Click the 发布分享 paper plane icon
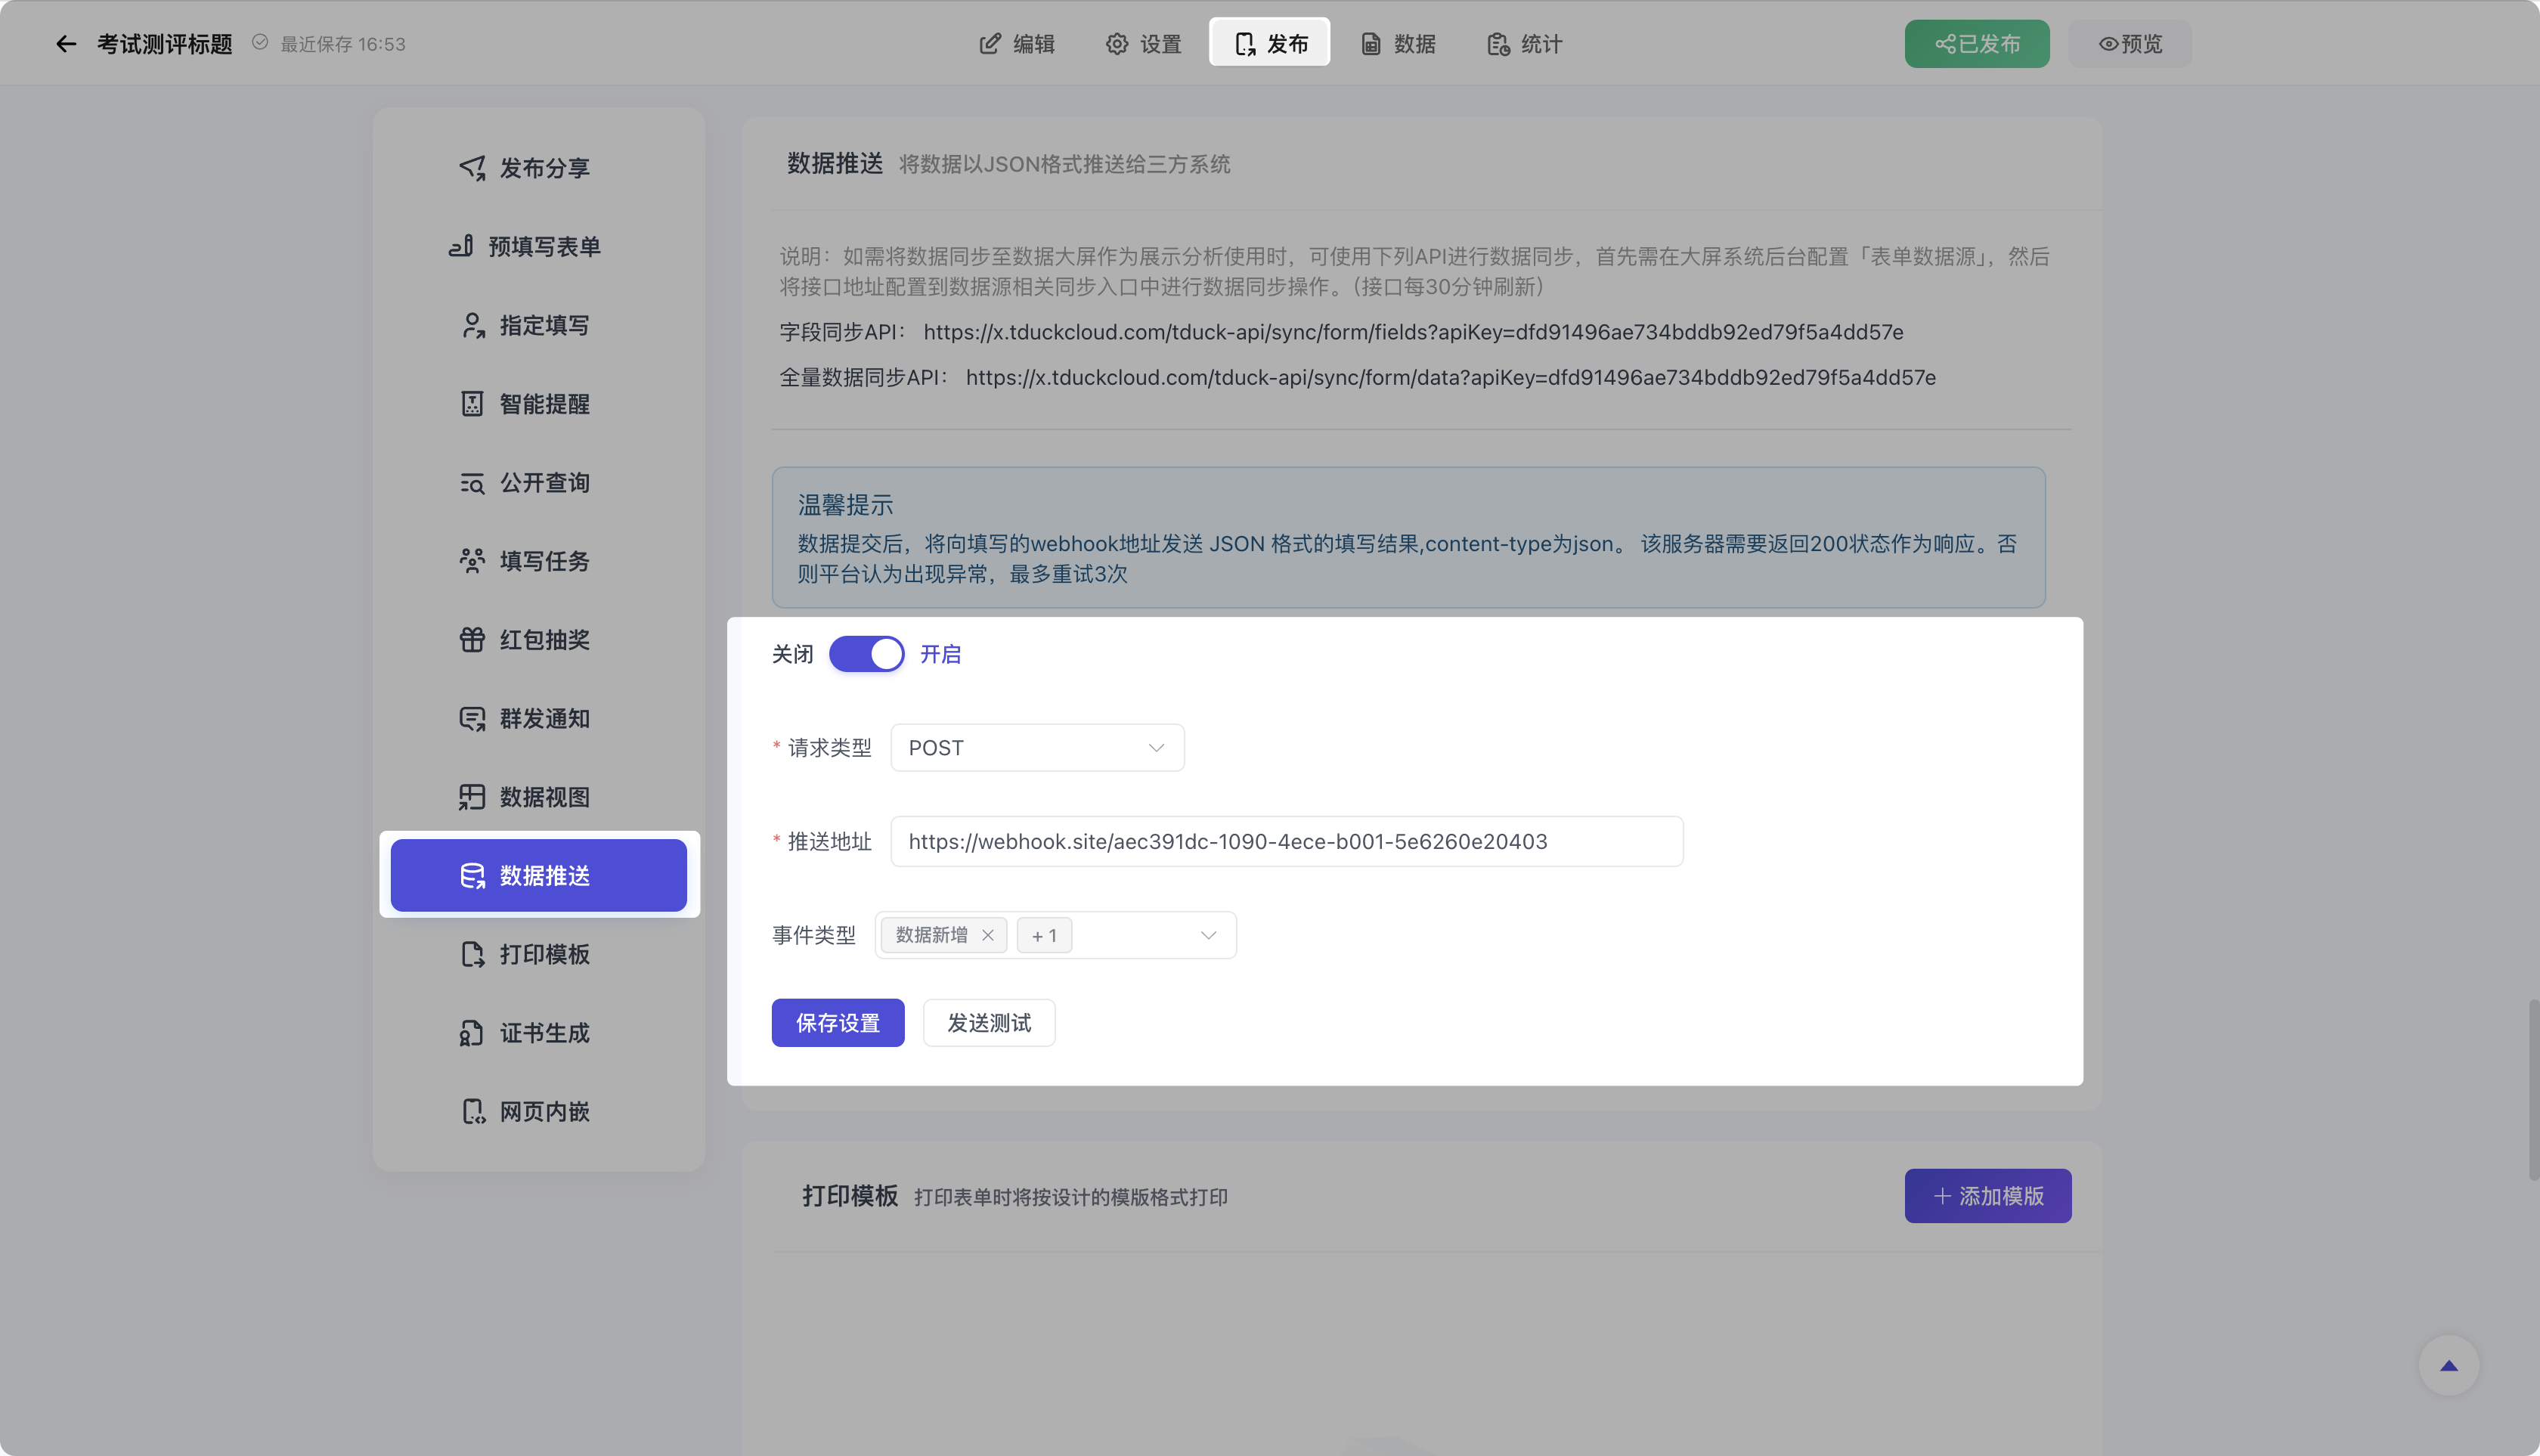This screenshot has width=2540, height=1456. click(472, 168)
